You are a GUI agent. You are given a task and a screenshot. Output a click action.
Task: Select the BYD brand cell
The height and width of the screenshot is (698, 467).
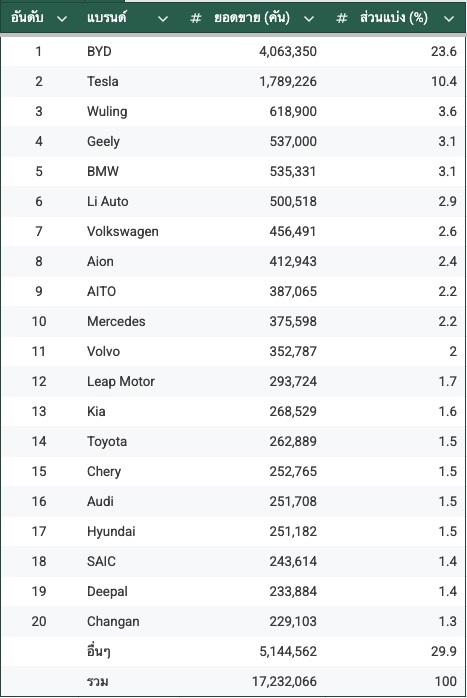[99, 52]
